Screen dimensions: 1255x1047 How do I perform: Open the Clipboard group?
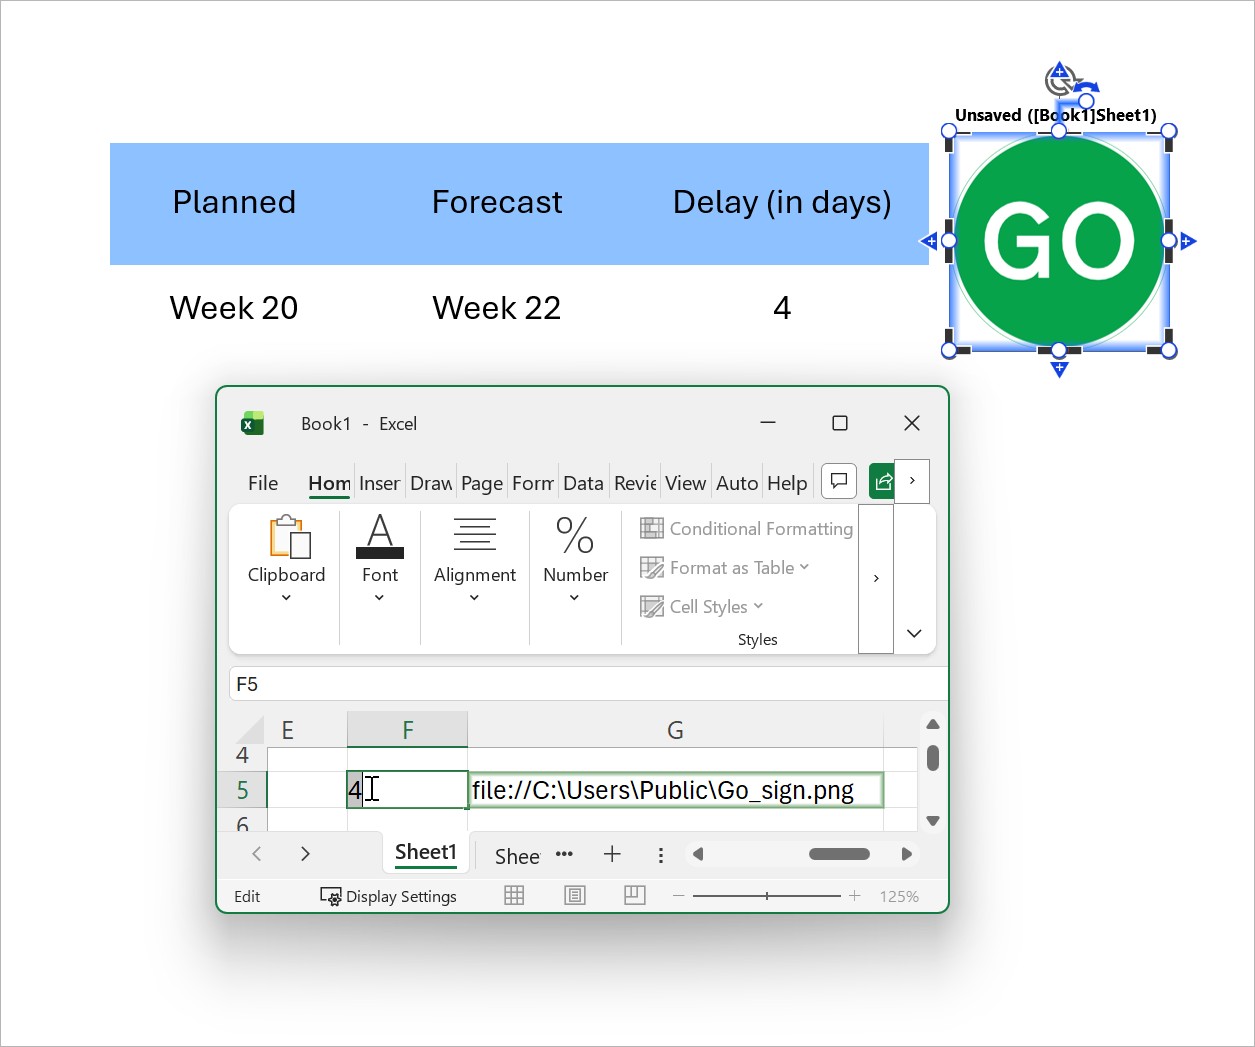[287, 558]
